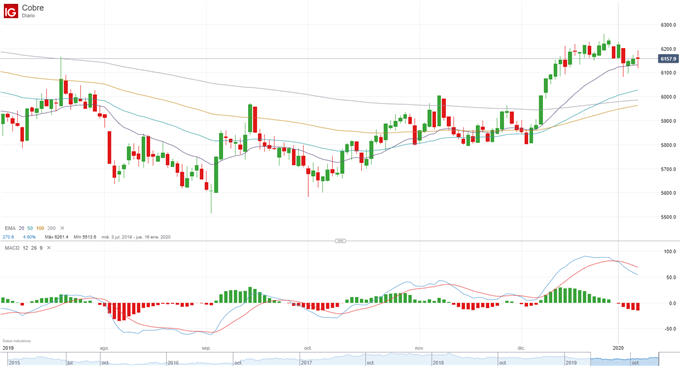This screenshot has height=366, width=680.
Task: Click the highlighted range selection in navigator
Action: point(624,359)
